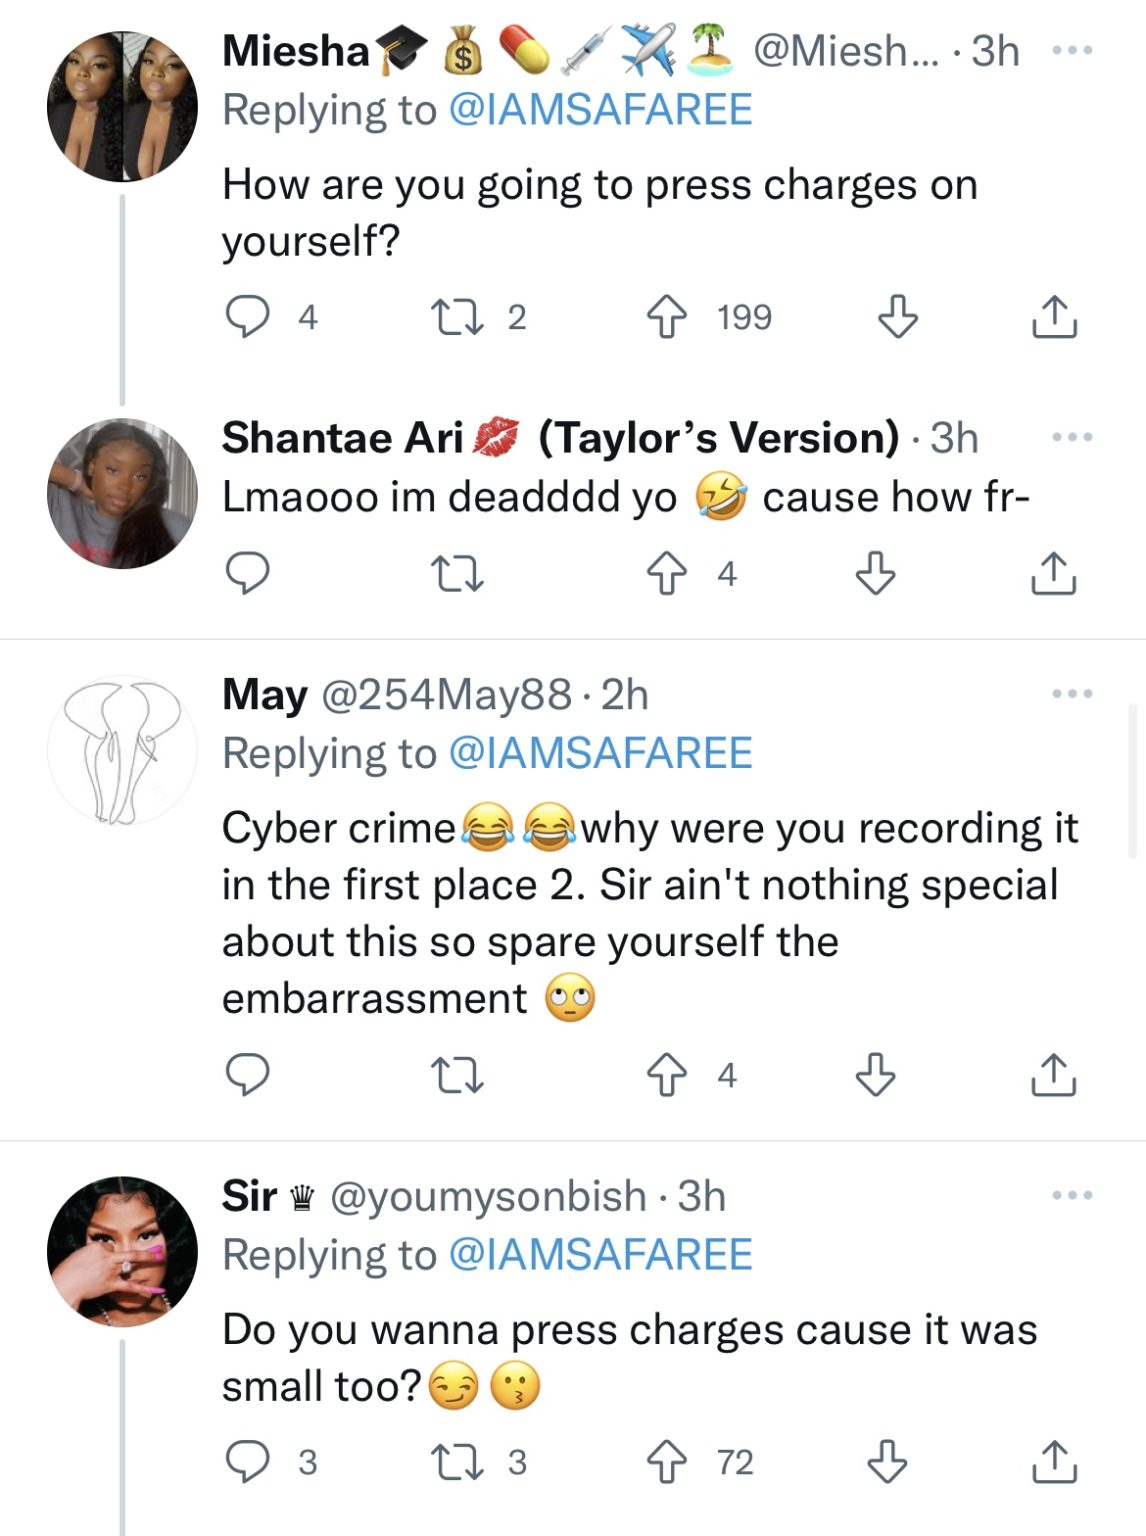The width and height of the screenshot is (1146, 1536).
Task: Open more options on May's tweet
Action: click(x=1072, y=693)
